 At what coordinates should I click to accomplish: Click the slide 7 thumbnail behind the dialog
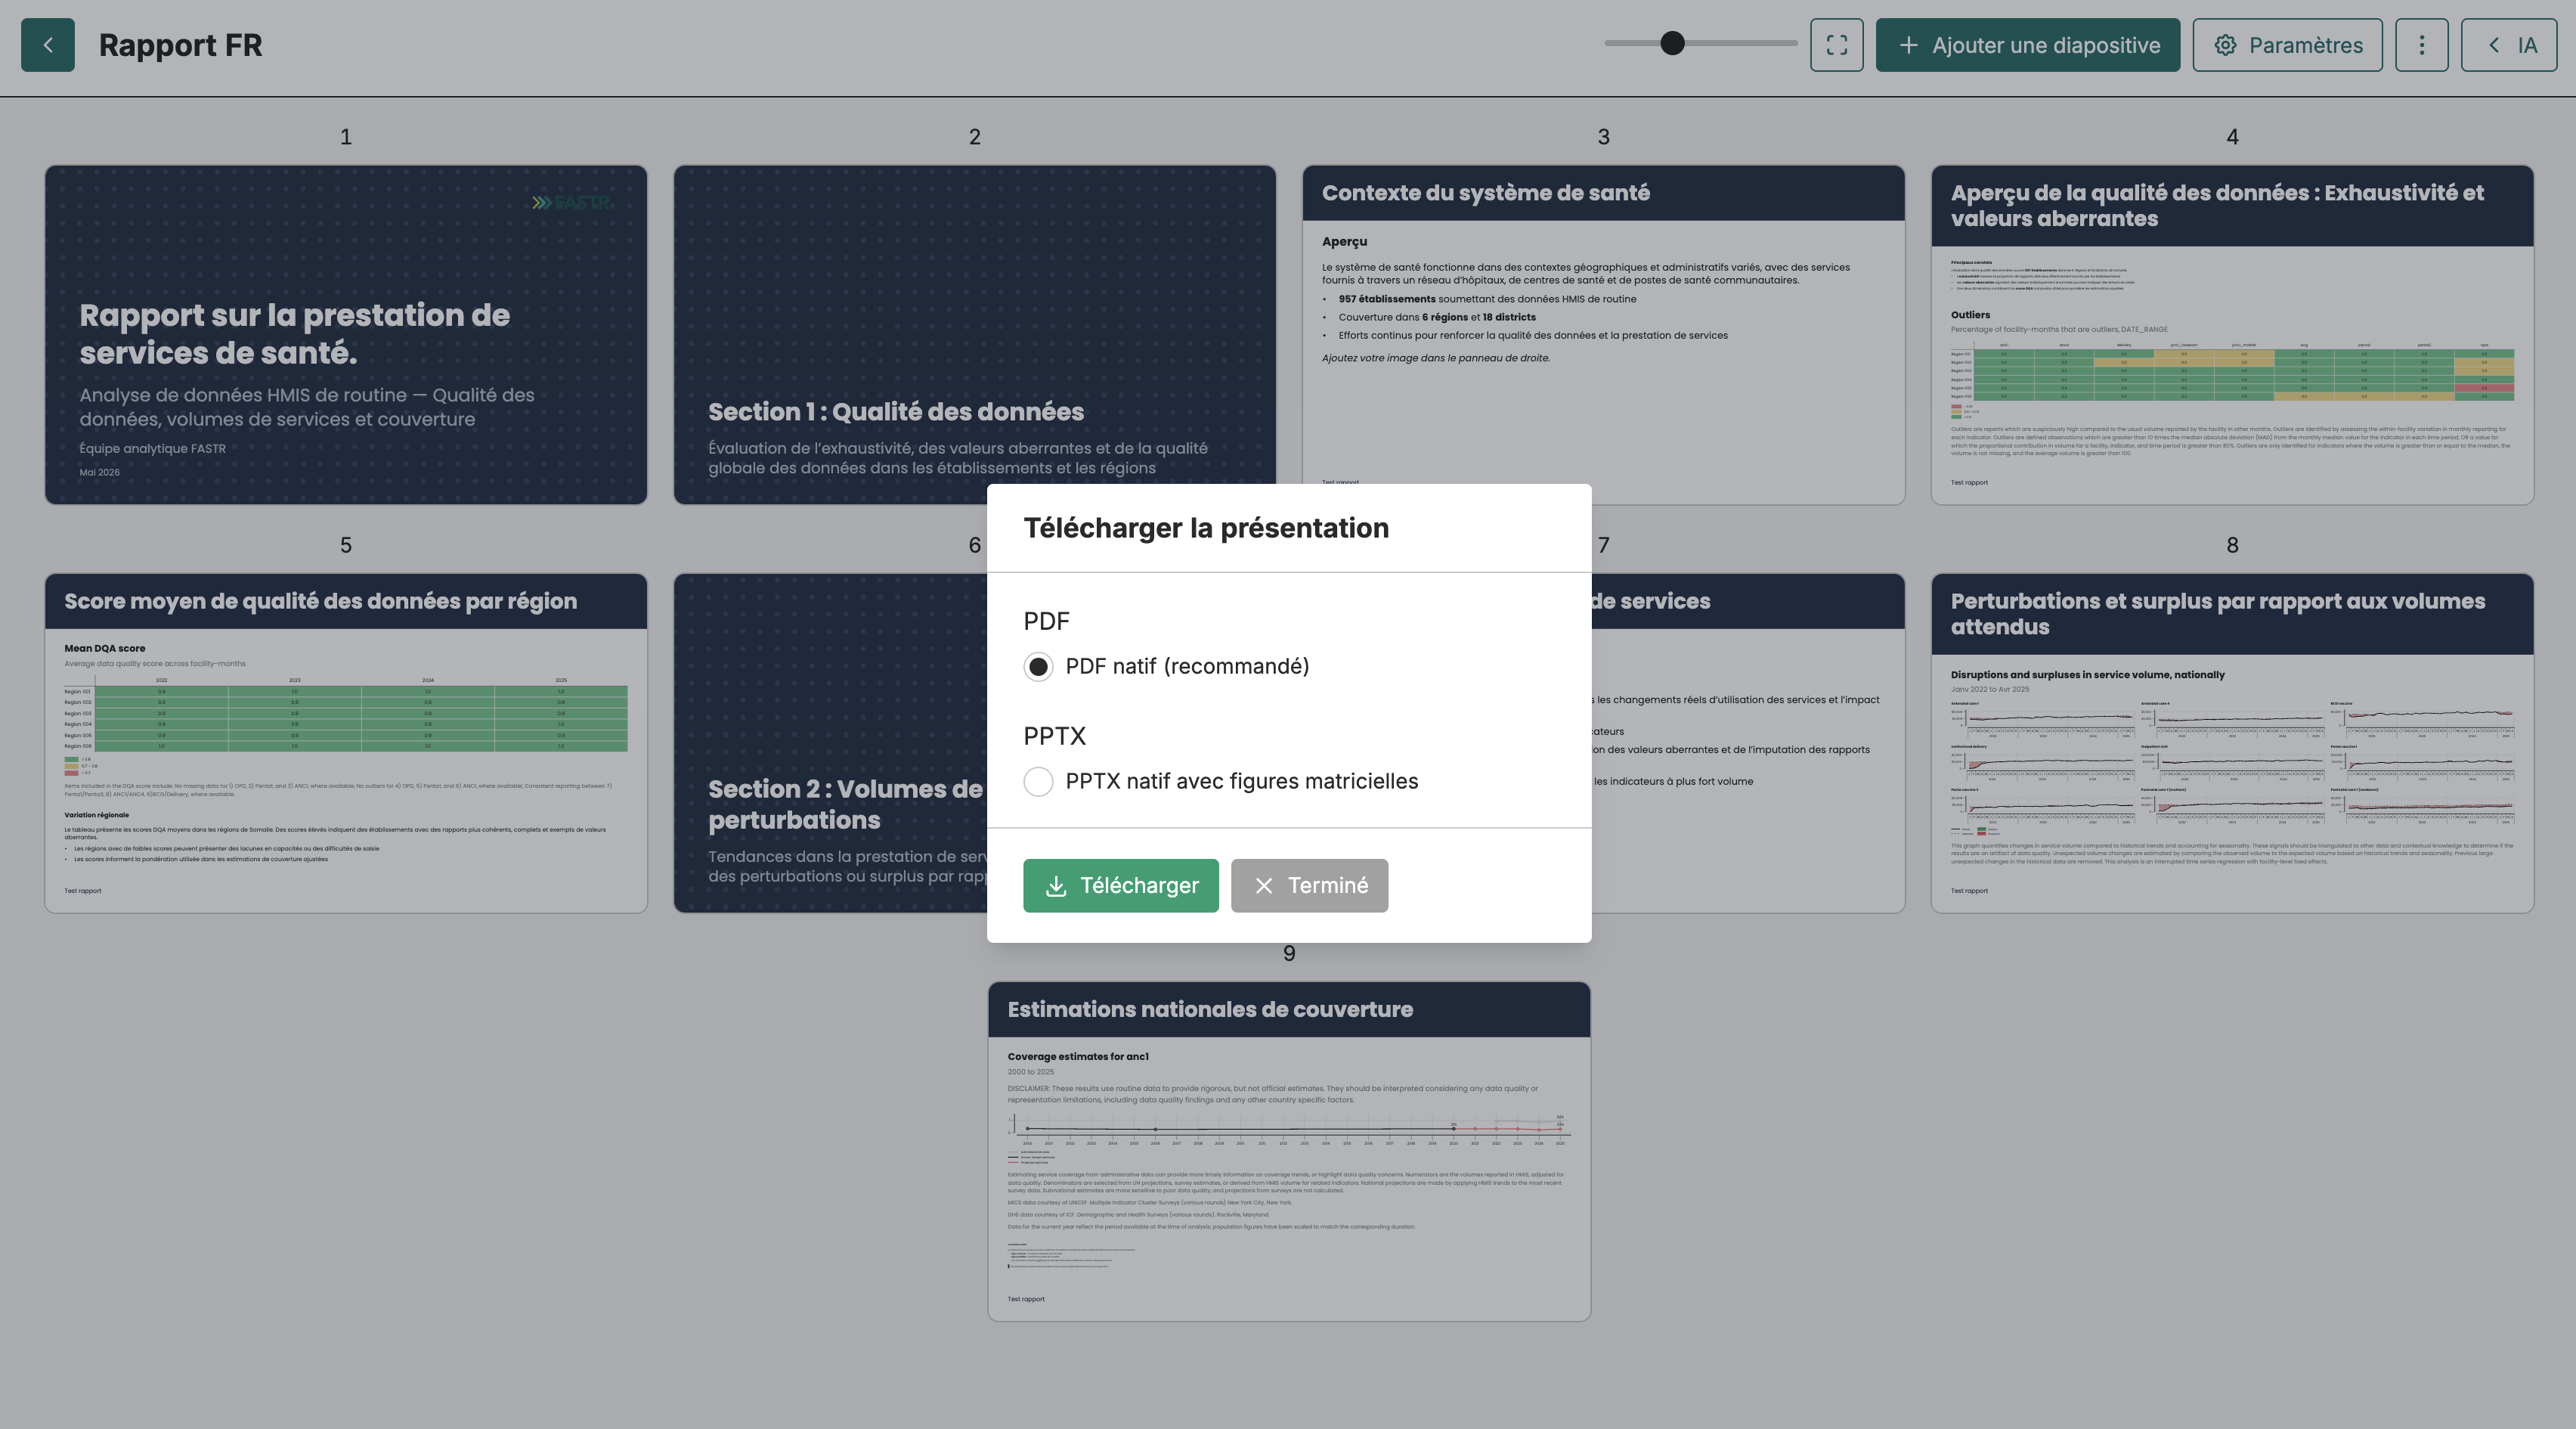(x=1748, y=743)
